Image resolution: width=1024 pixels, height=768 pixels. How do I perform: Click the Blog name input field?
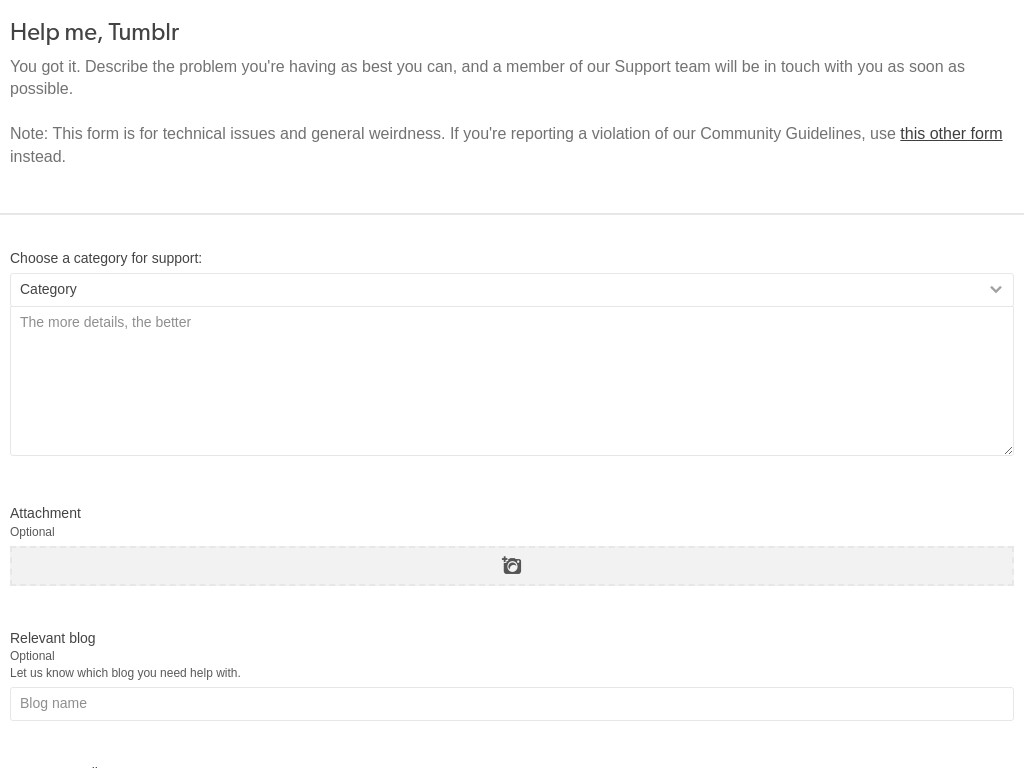tap(511, 703)
